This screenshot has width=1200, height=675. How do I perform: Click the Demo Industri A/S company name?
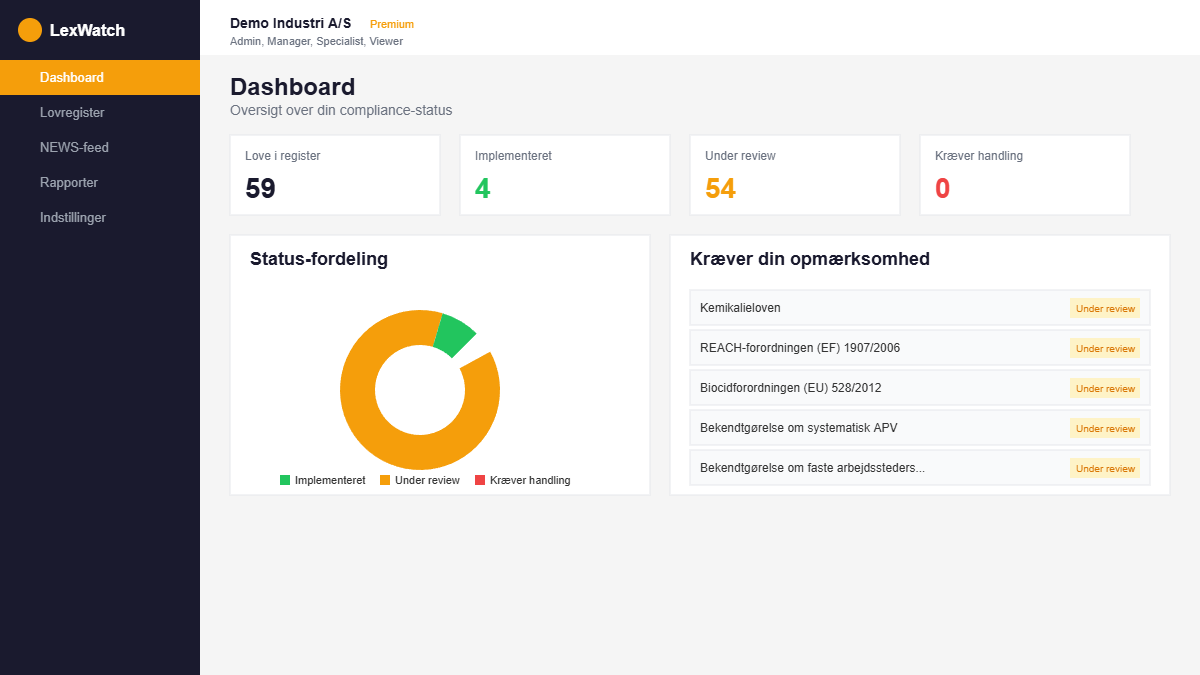tap(290, 23)
